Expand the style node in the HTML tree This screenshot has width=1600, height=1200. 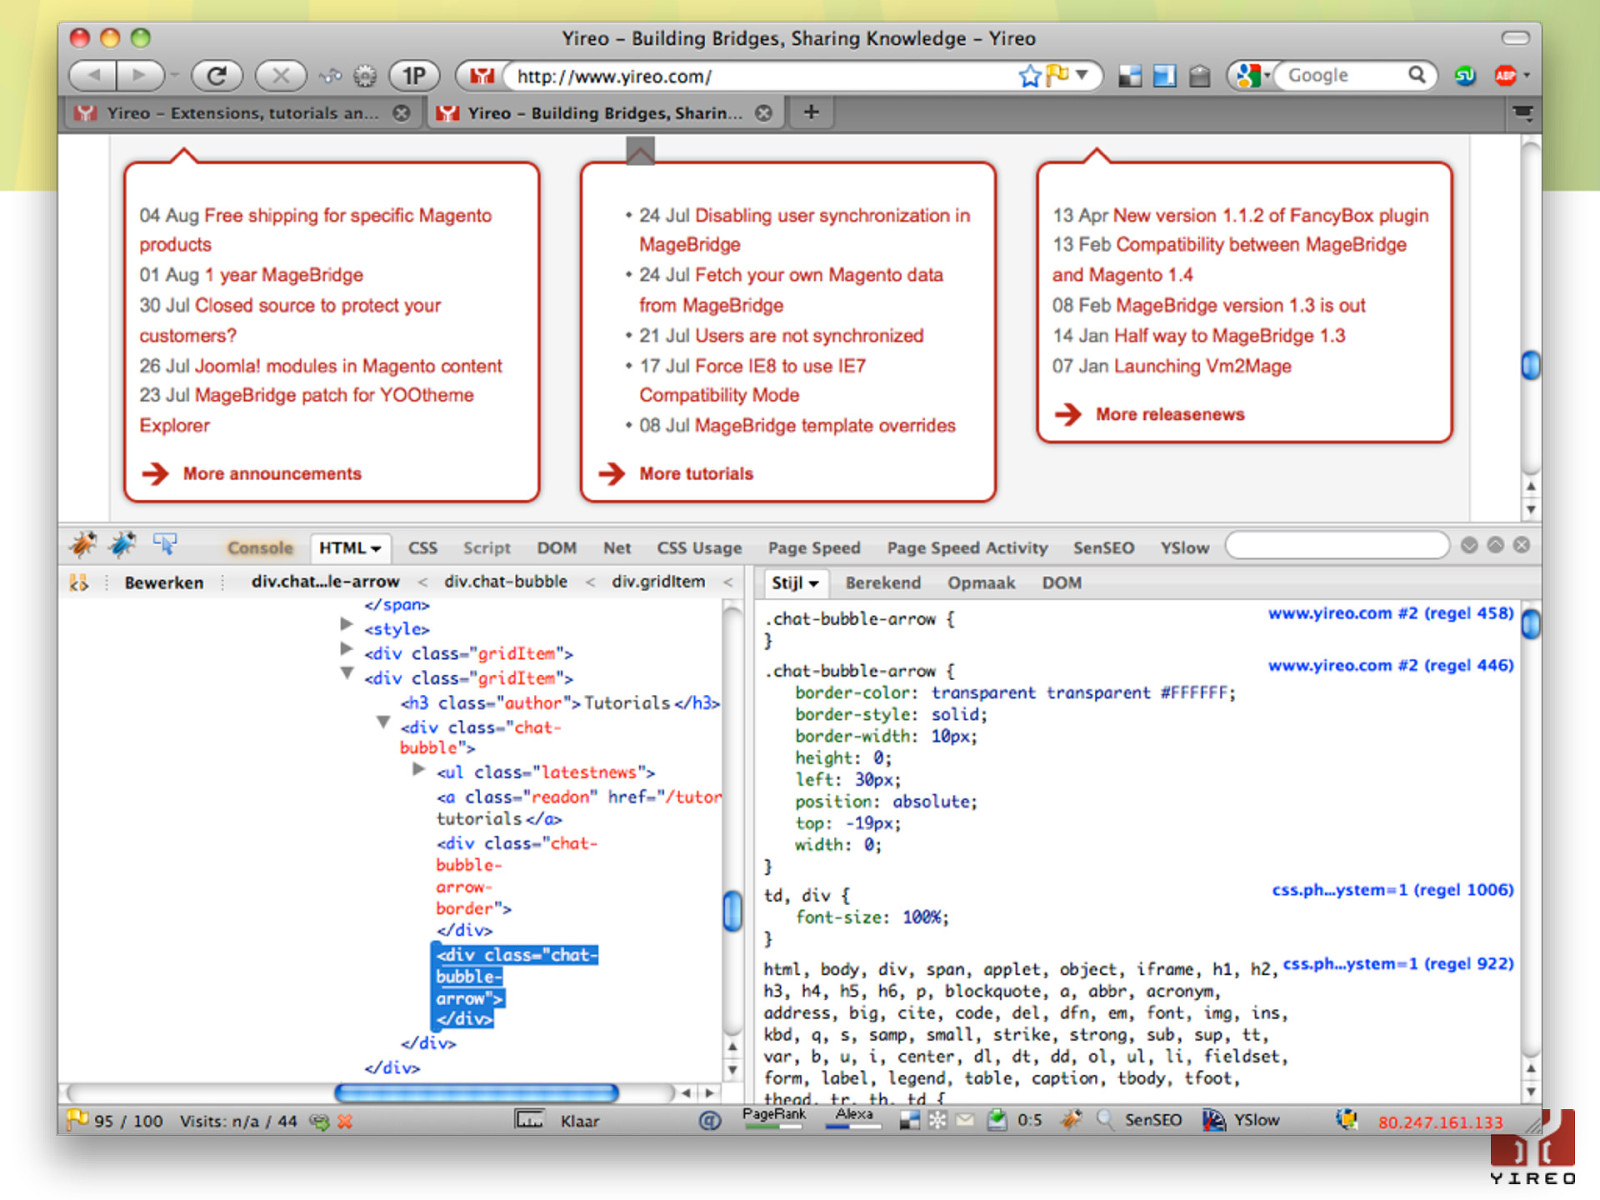point(347,624)
